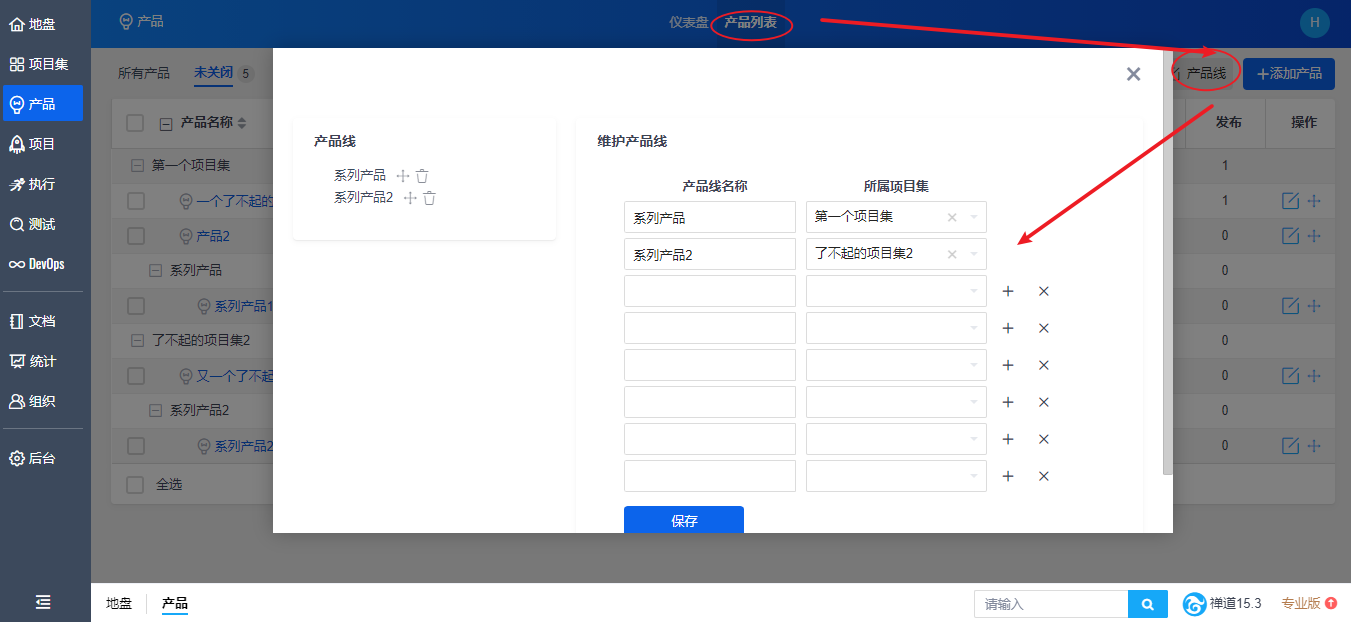Check the bottom 系列产品2 product row checkbox

pos(135,446)
